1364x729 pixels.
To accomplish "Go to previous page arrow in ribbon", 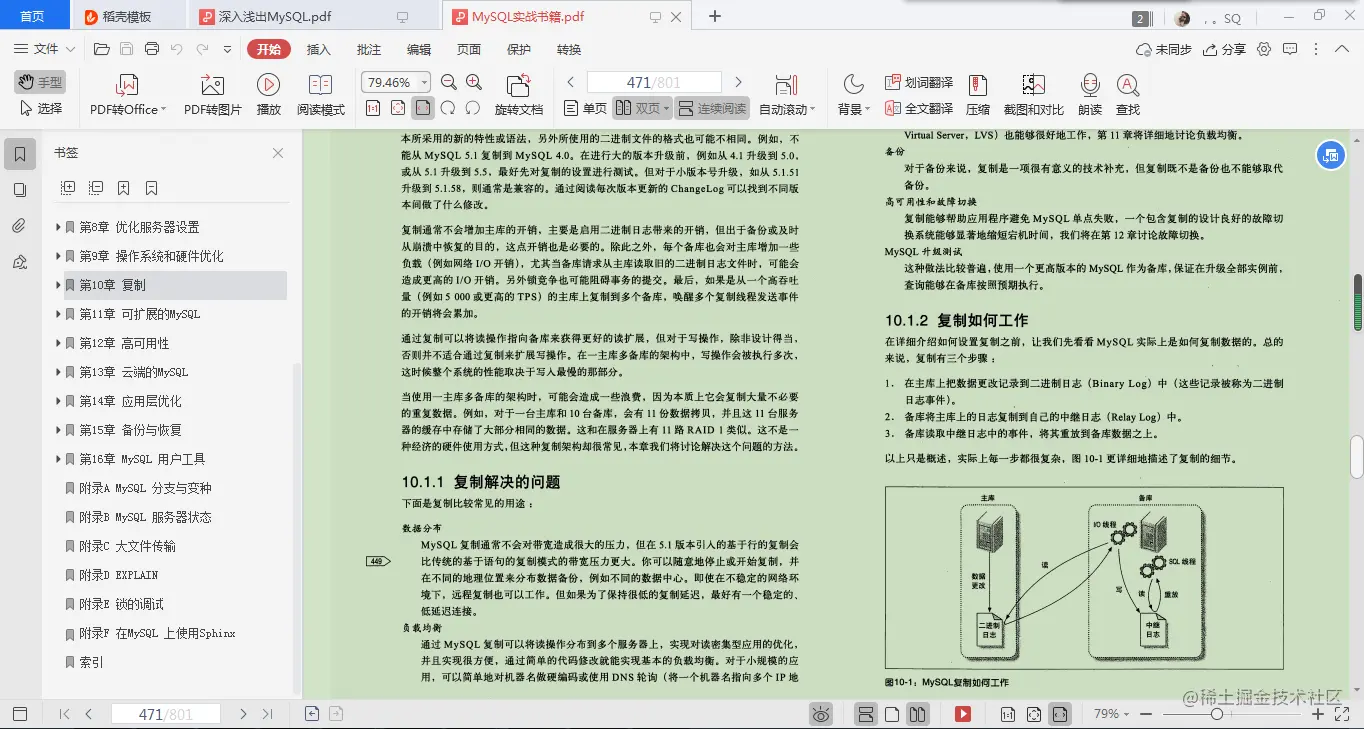I will click(x=571, y=82).
